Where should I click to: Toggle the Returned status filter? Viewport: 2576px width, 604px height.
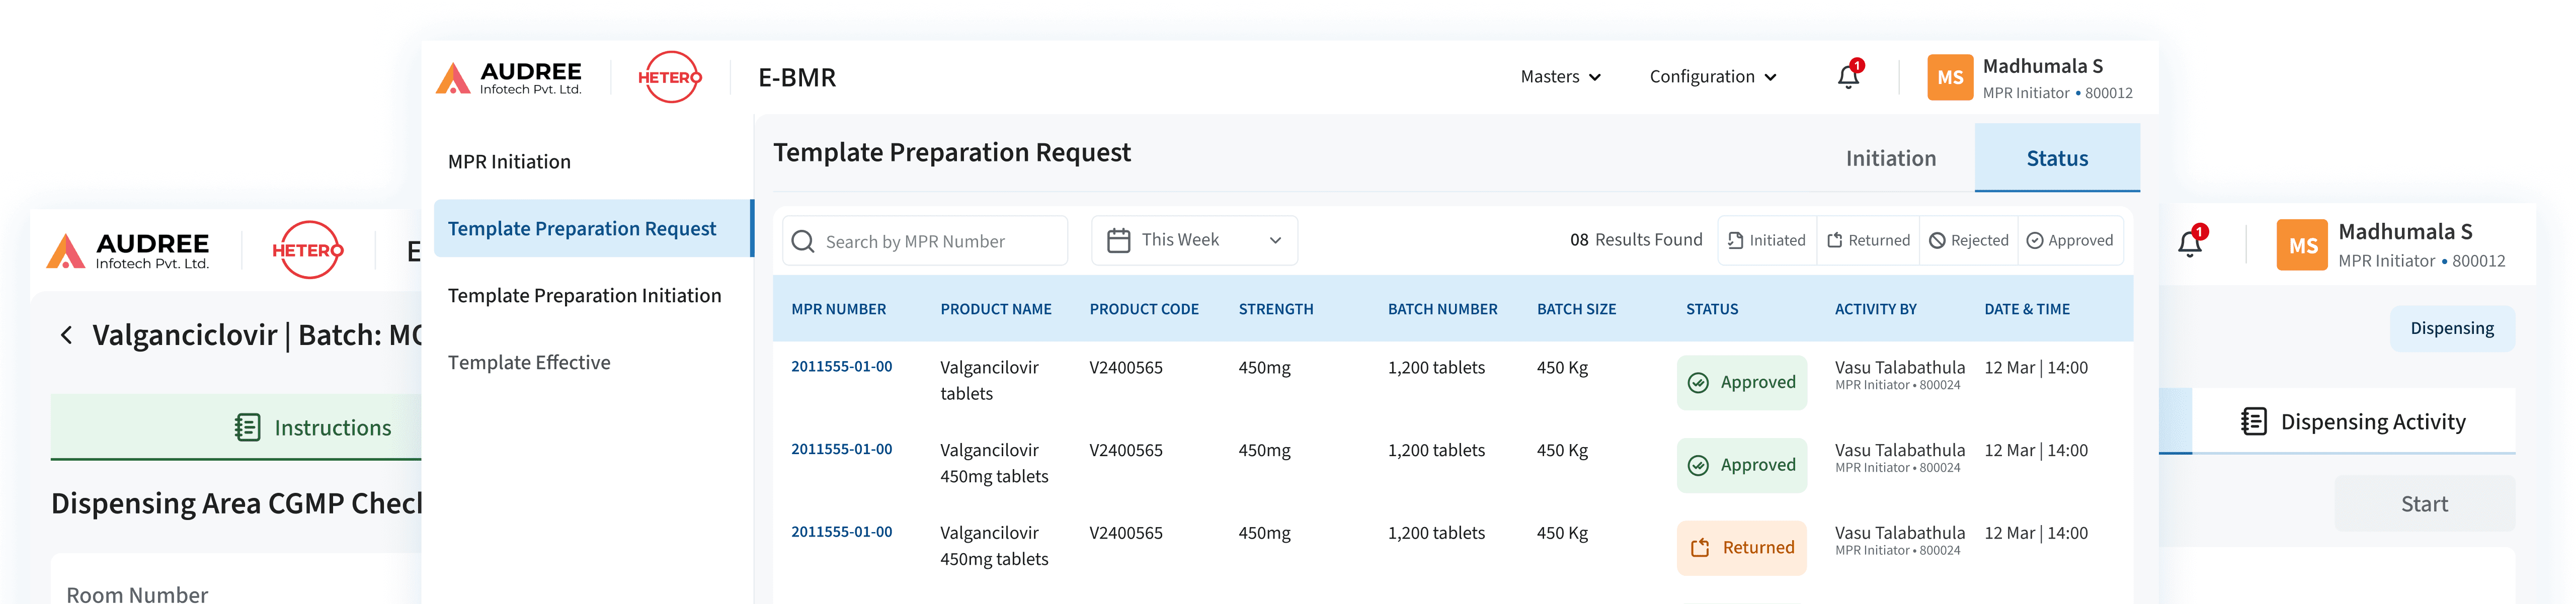[x=1868, y=240]
